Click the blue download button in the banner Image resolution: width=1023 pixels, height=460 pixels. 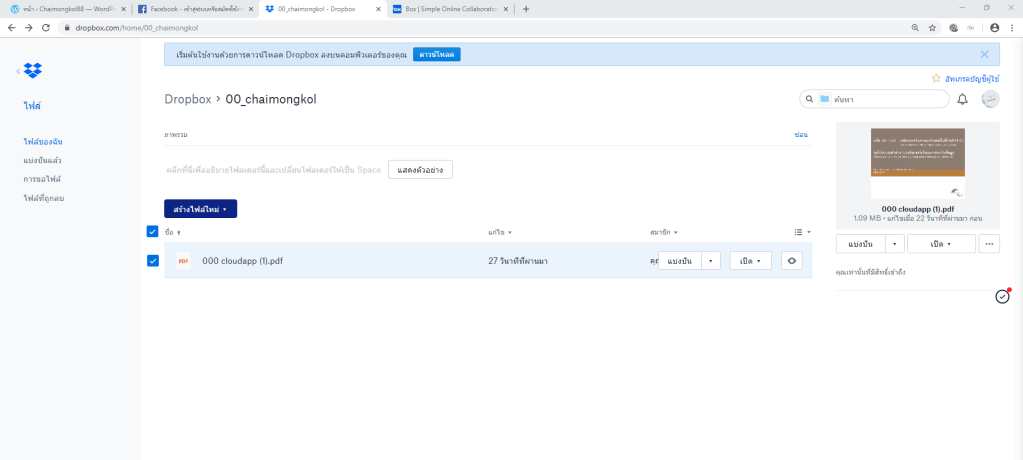point(436,54)
